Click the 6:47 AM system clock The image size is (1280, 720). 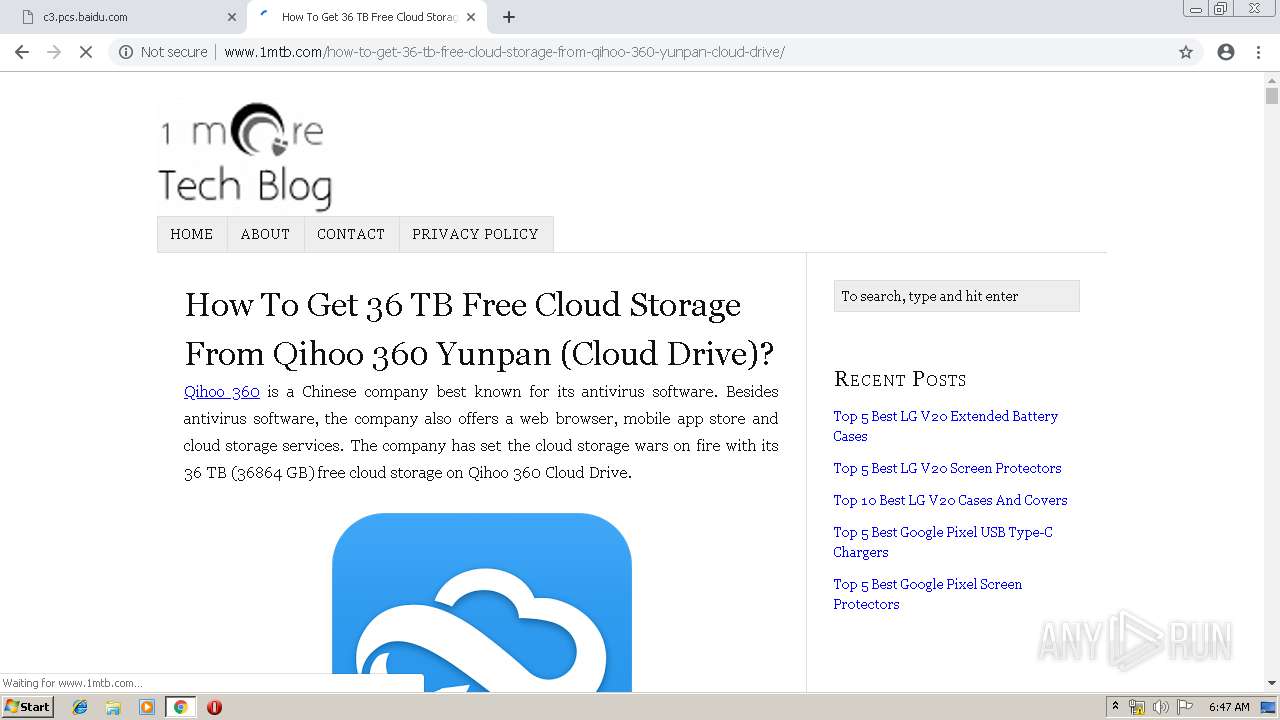click(x=1229, y=707)
